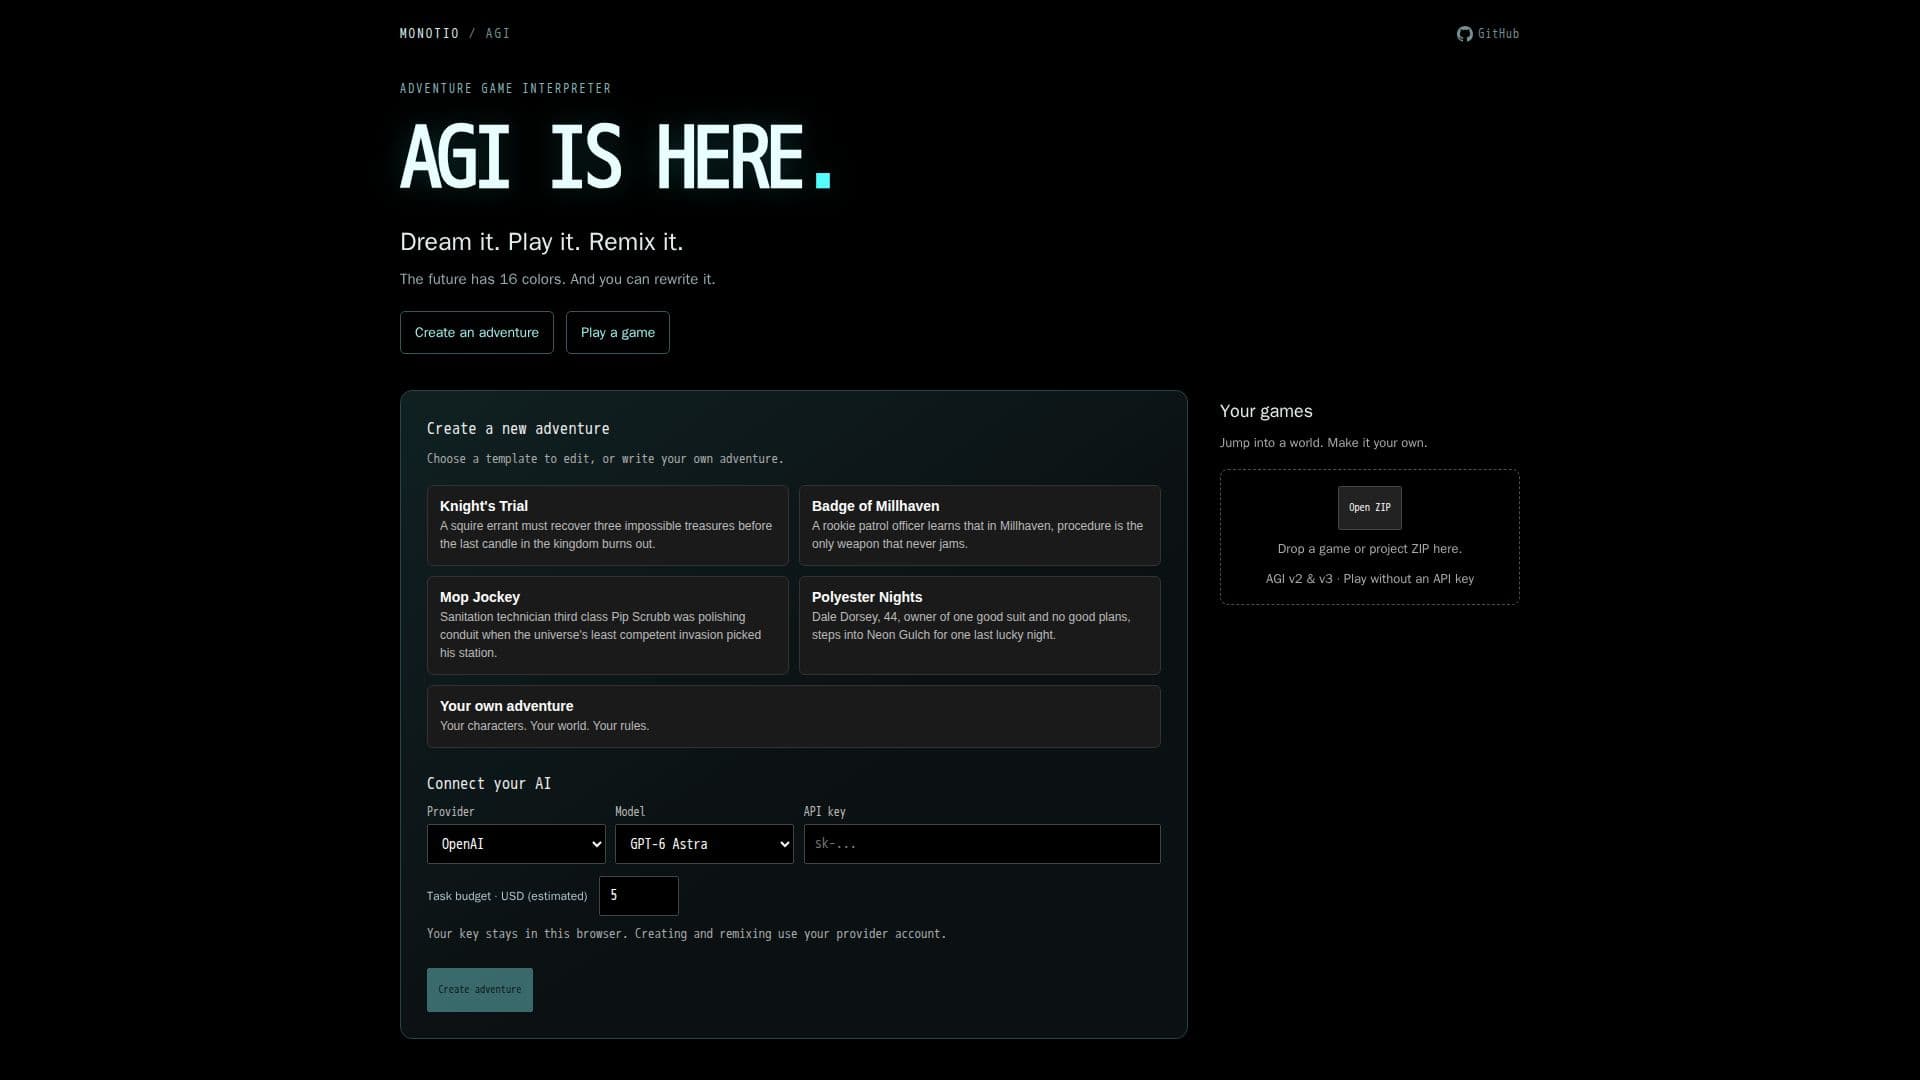Click 'Choose a template to edit' instruction text
This screenshot has width=1920, height=1080.
point(605,459)
